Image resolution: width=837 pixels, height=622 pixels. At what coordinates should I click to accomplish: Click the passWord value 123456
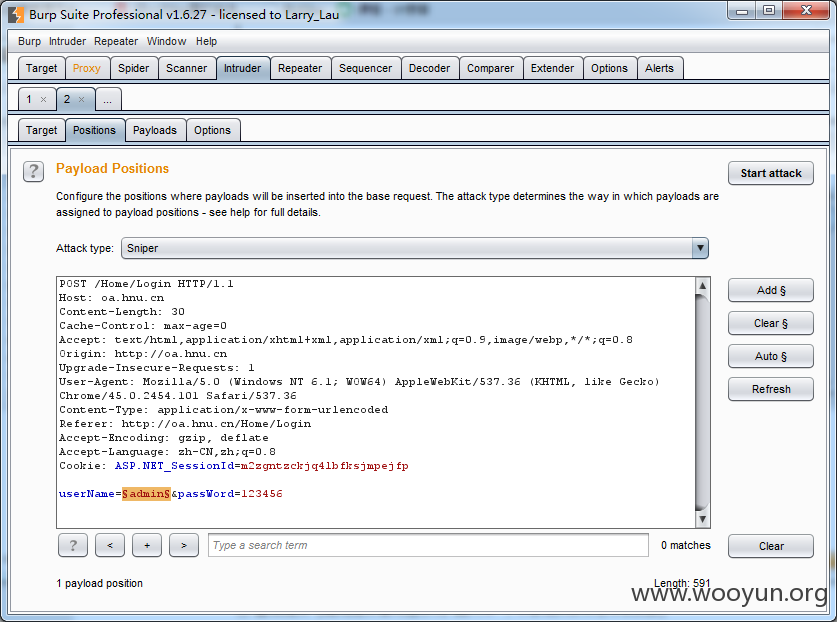click(262, 494)
